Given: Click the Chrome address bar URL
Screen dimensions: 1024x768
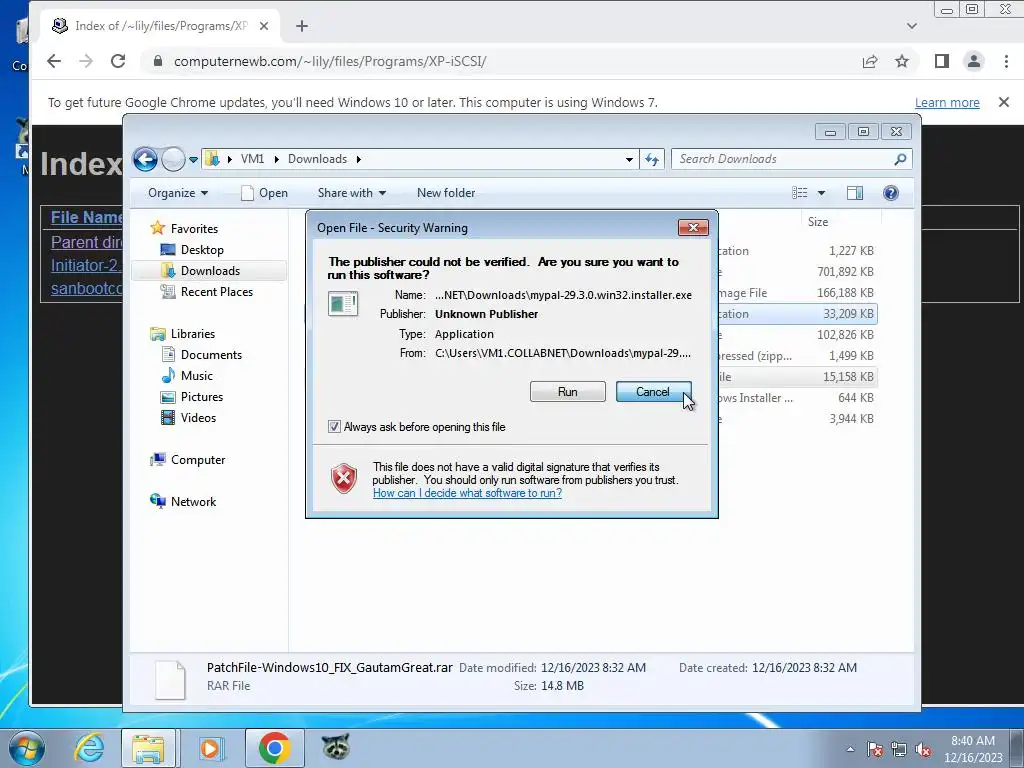Looking at the screenshot, I should (330, 61).
